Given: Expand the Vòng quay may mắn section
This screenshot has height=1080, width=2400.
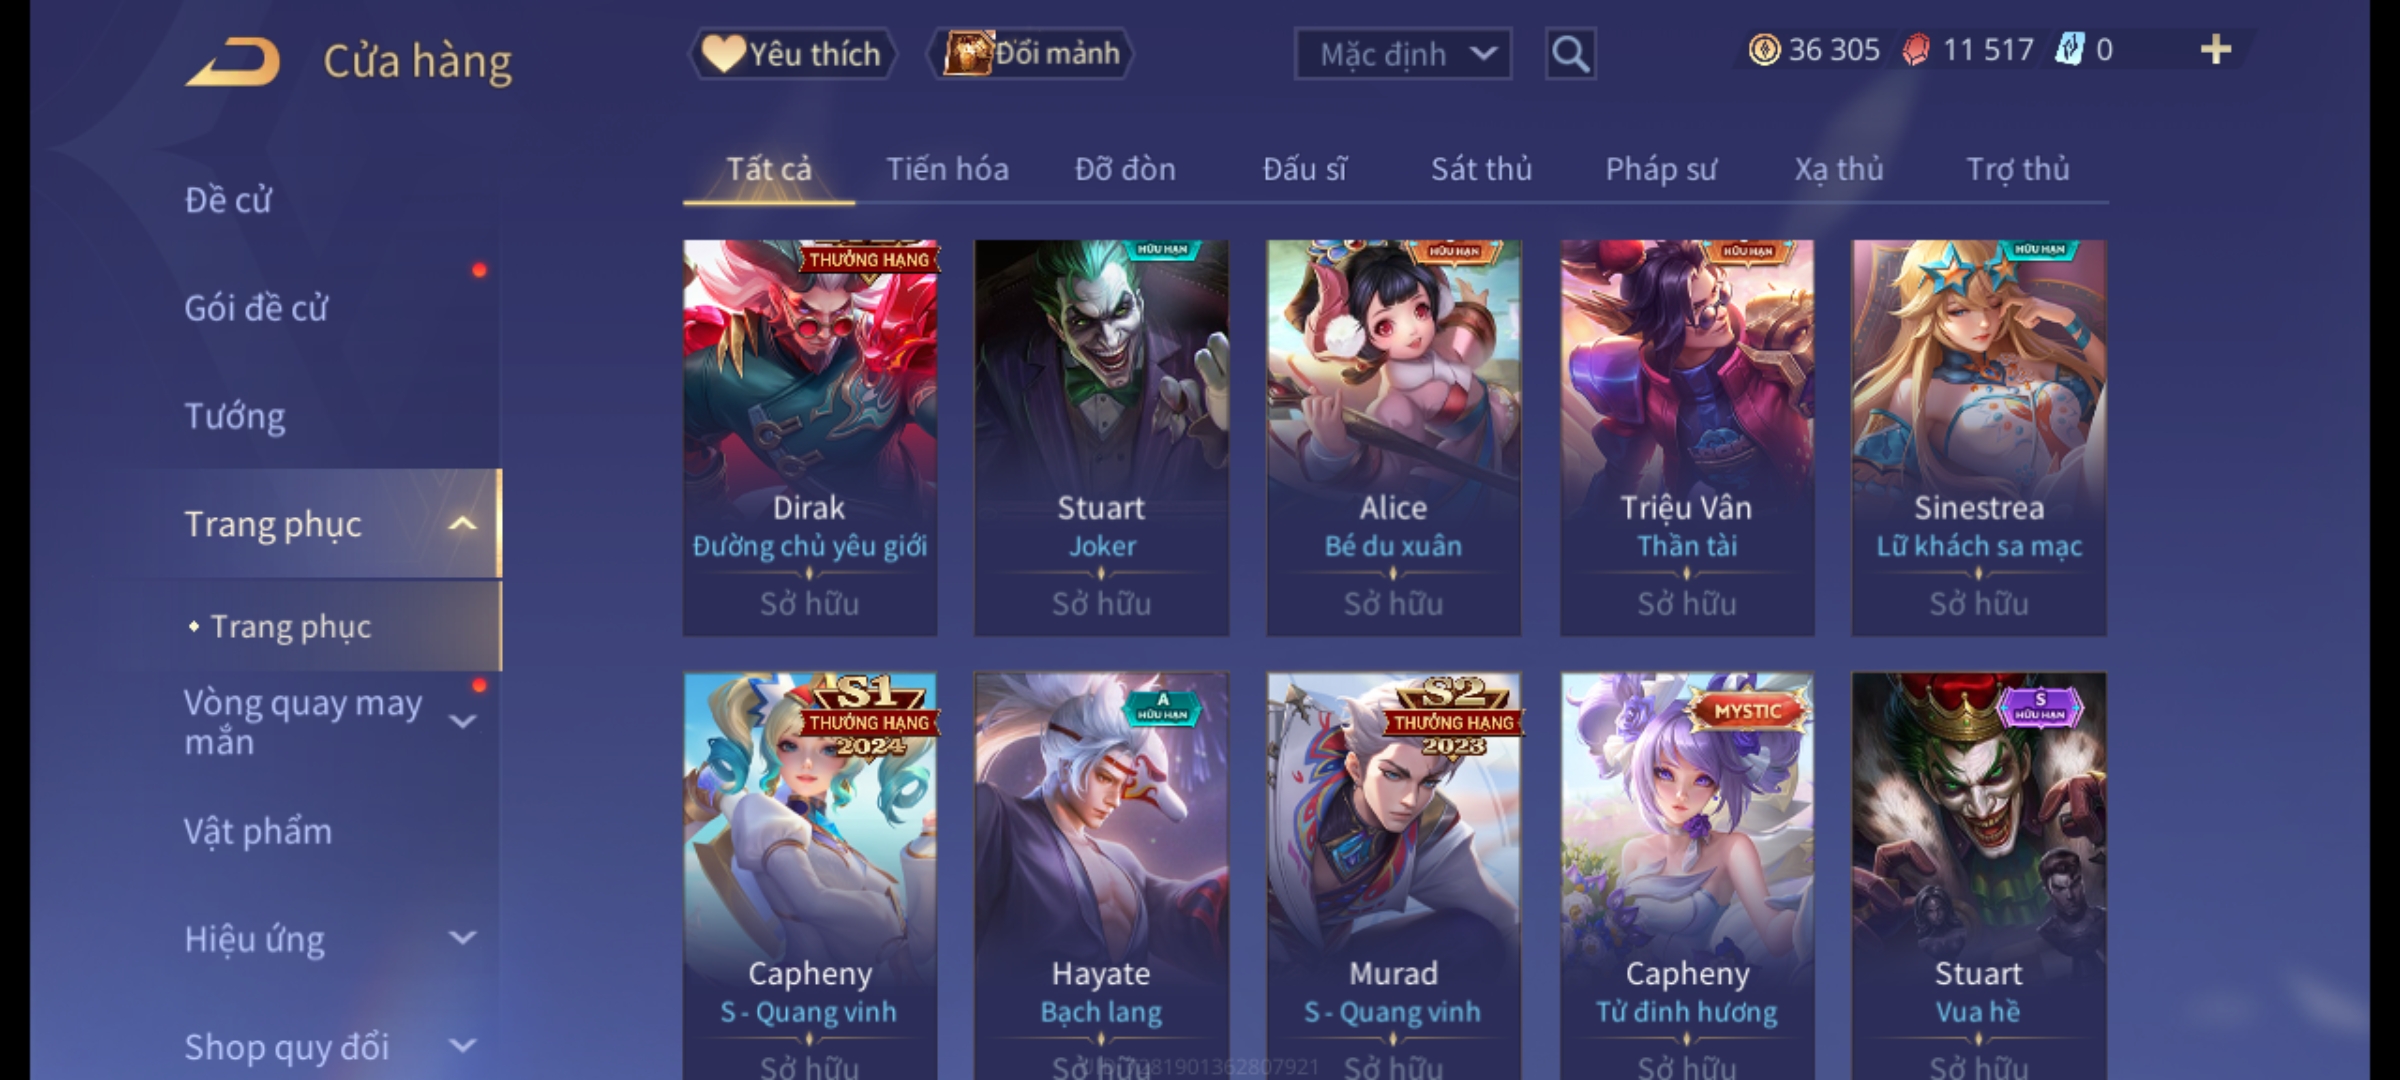Looking at the screenshot, I should pyautogui.click(x=462, y=721).
